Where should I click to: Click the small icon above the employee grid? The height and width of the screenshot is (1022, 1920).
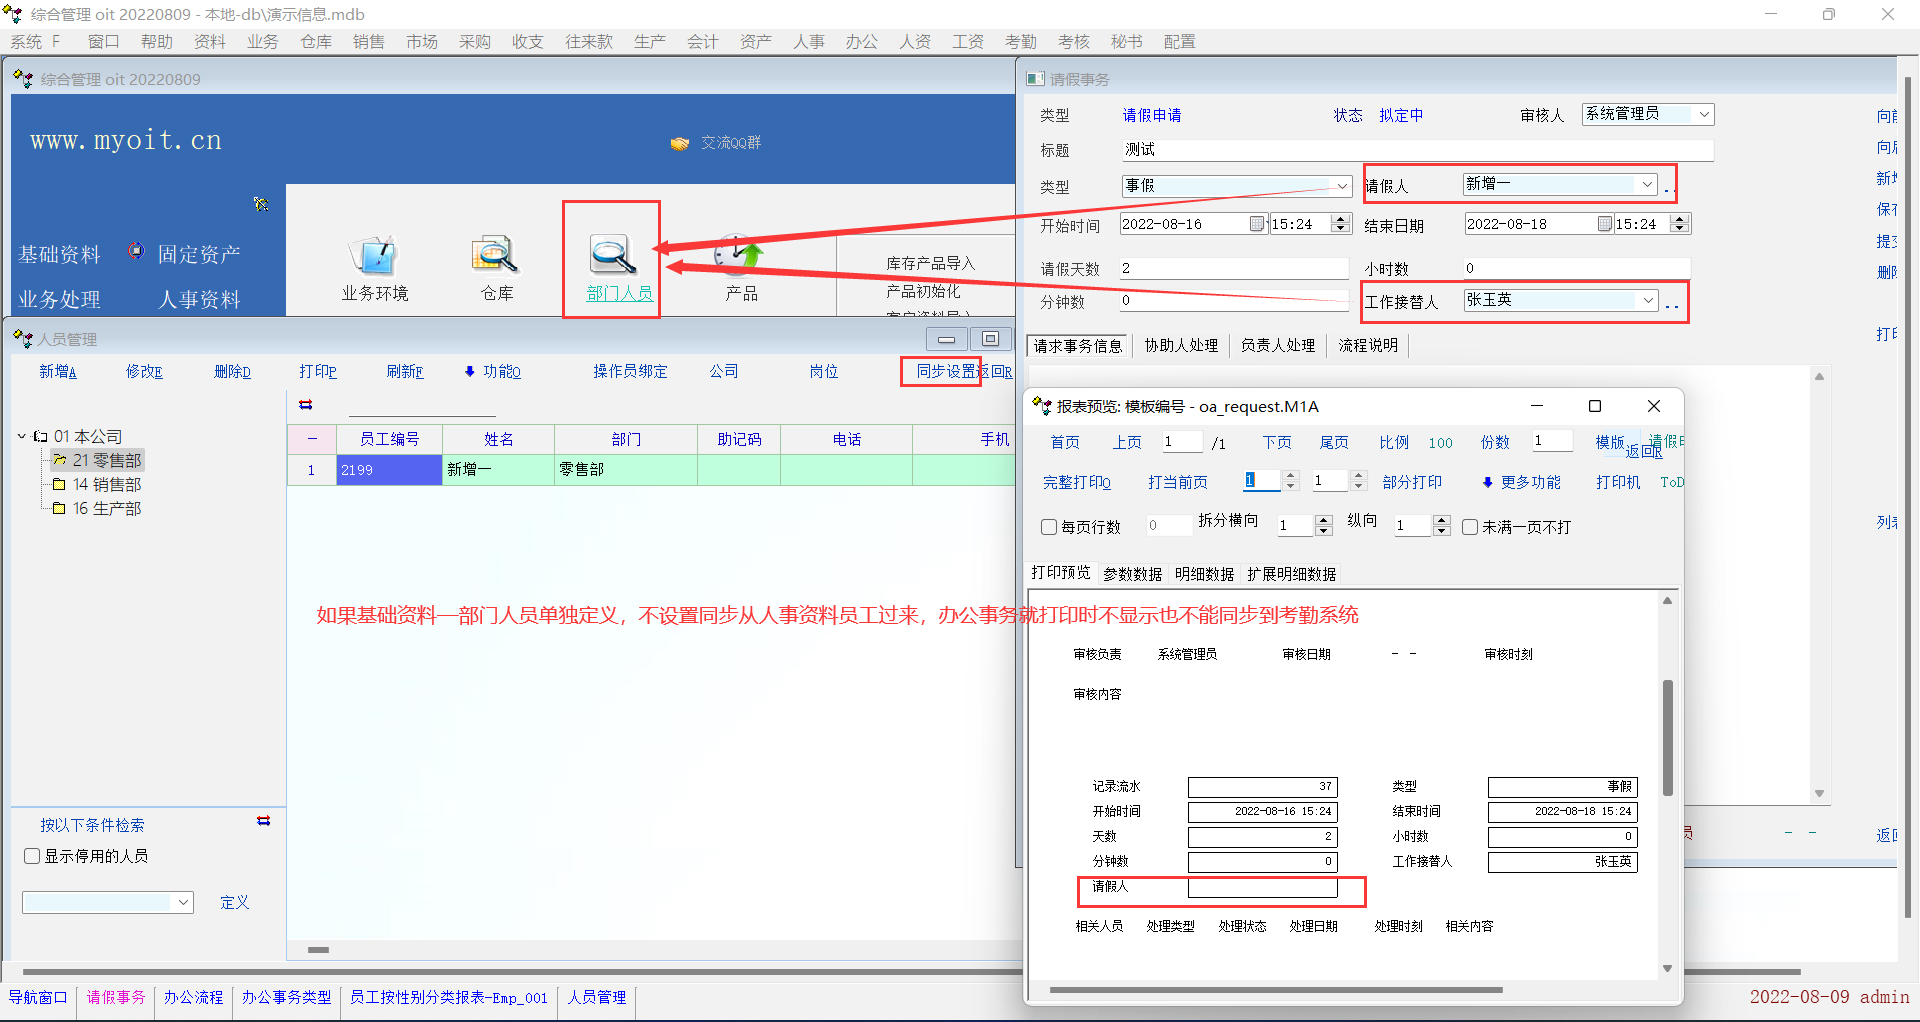pyautogui.click(x=306, y=405)
